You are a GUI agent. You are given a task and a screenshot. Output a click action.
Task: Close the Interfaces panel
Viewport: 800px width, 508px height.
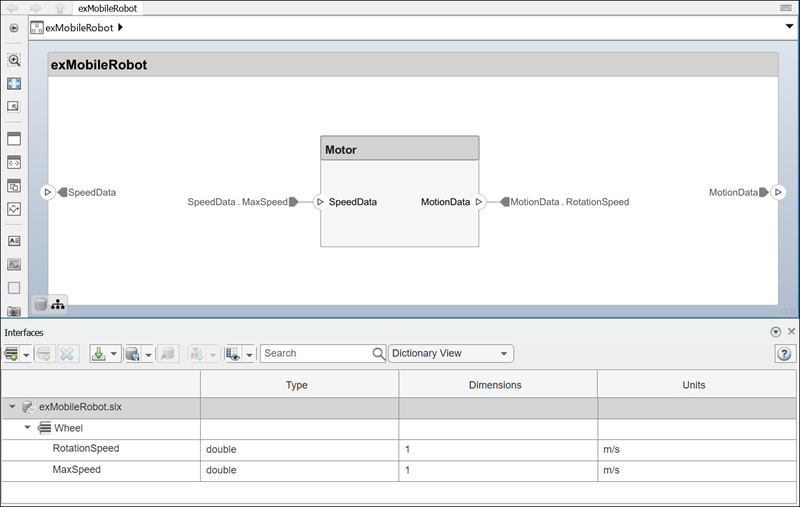click(791, 332)
